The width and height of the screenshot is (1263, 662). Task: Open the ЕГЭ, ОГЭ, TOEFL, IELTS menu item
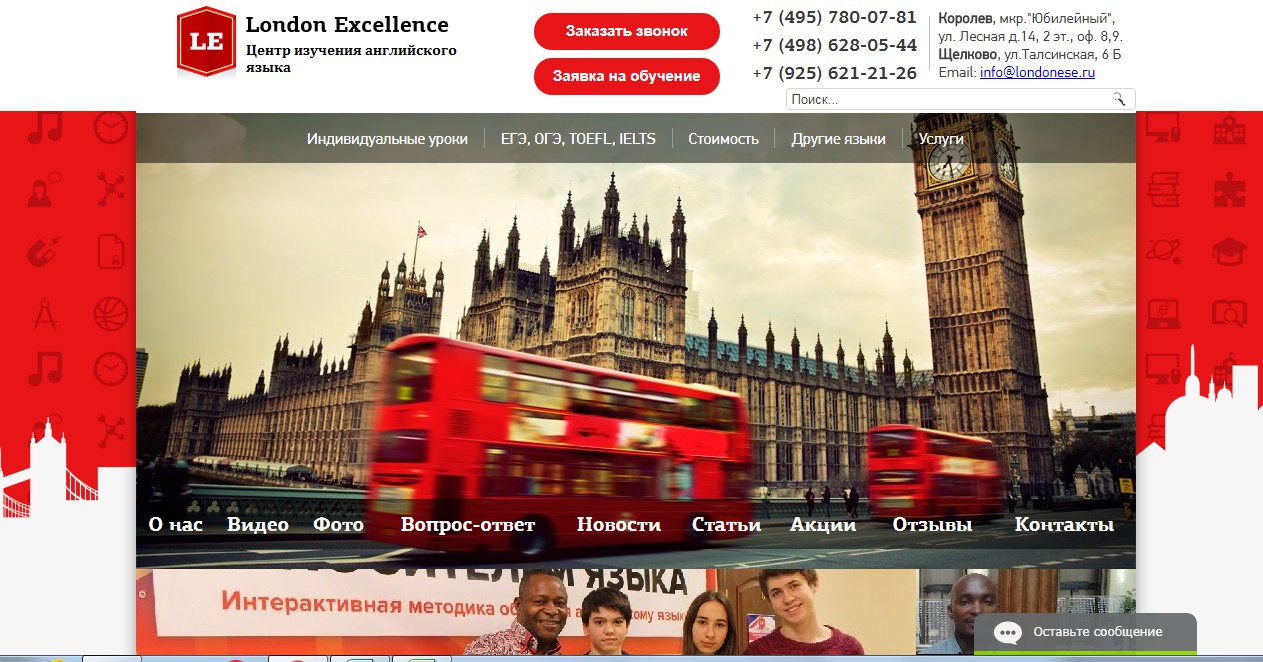point(578,139)
